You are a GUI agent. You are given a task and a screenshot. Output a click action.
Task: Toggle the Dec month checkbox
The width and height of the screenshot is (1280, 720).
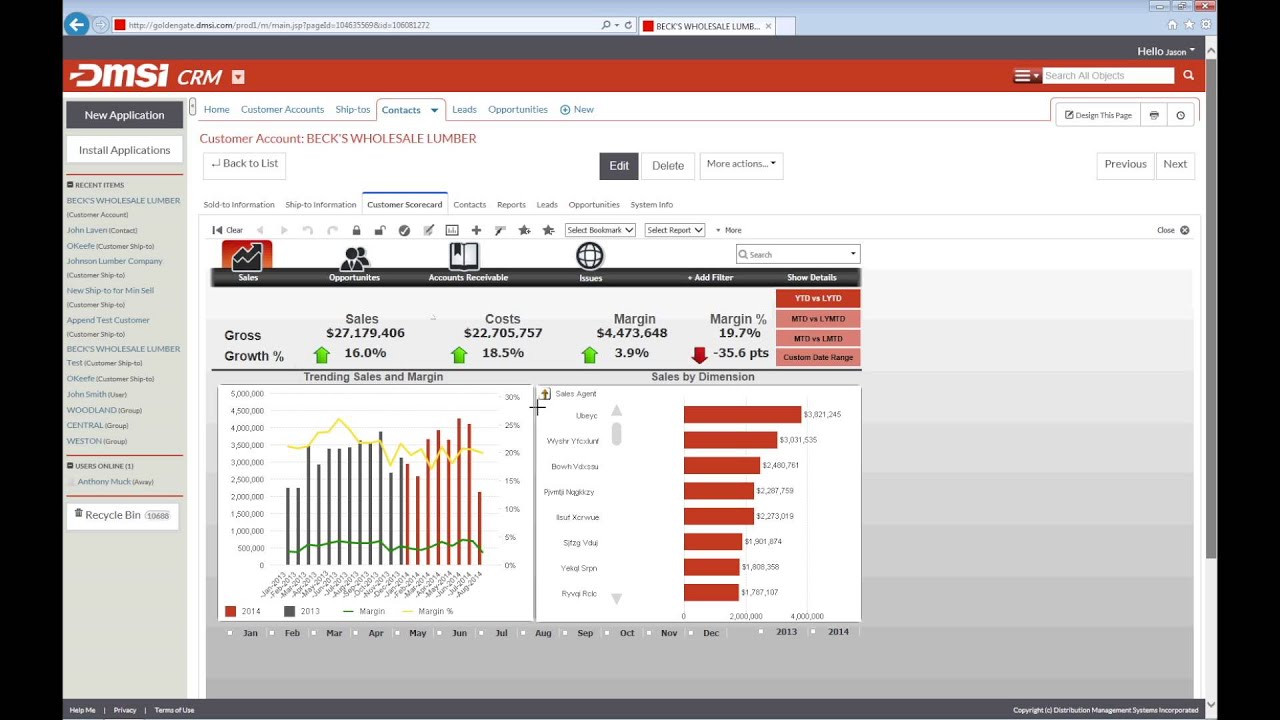click(692, 633)
